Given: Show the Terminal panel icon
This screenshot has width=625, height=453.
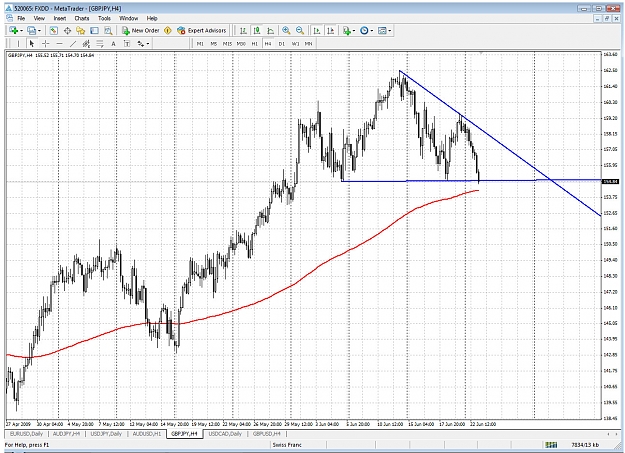Looking at the screenshot, I should (94, 30).
